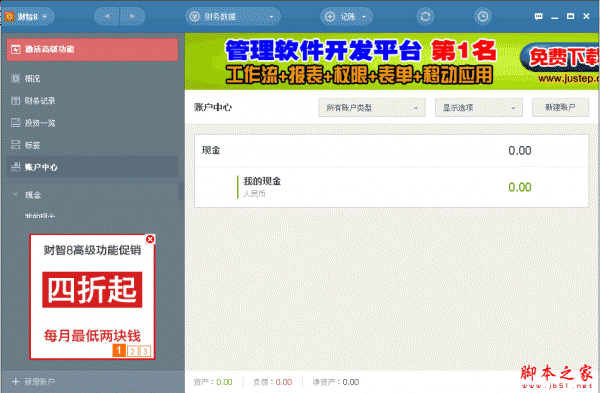Viewport: 600px width, 393px height.
Task: Open the 财务数据 dropdown
Action: coord(233,16)
